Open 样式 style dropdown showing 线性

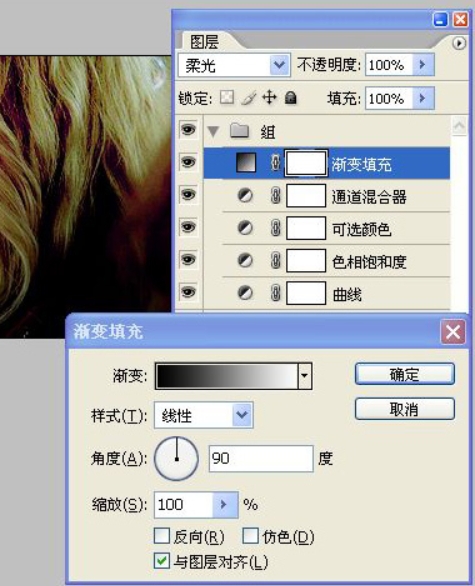click(x=204, y=415)
